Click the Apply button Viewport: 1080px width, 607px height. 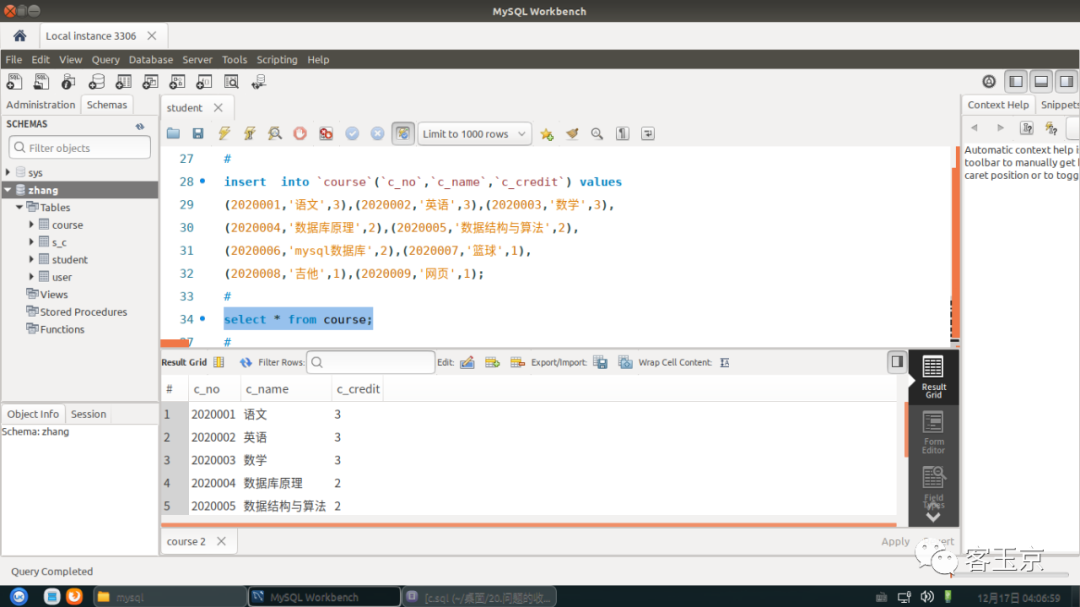[895, 542]
